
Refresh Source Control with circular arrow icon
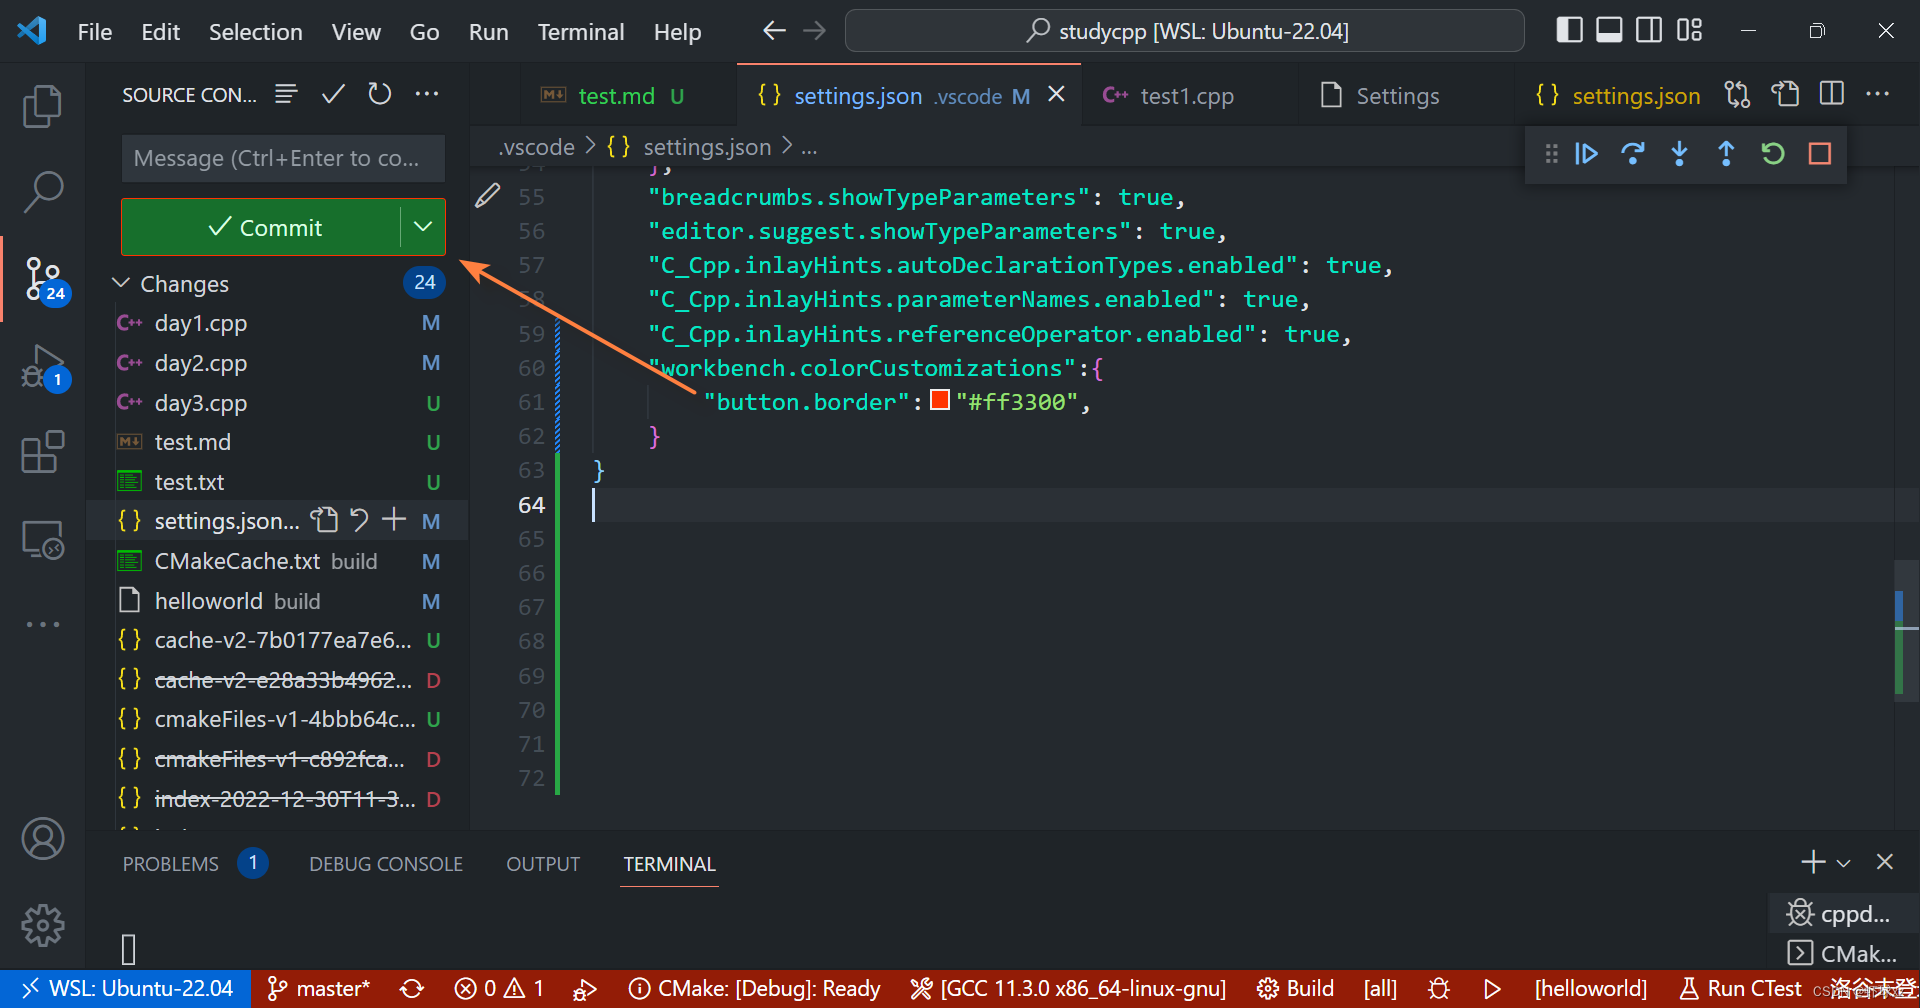[380, 94]
